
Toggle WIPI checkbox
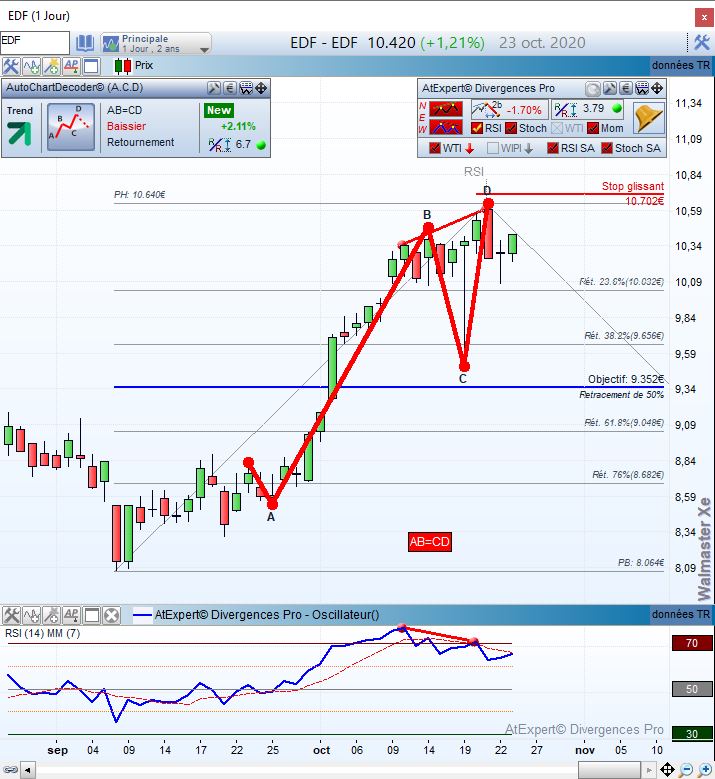click(x=493, y=148)
